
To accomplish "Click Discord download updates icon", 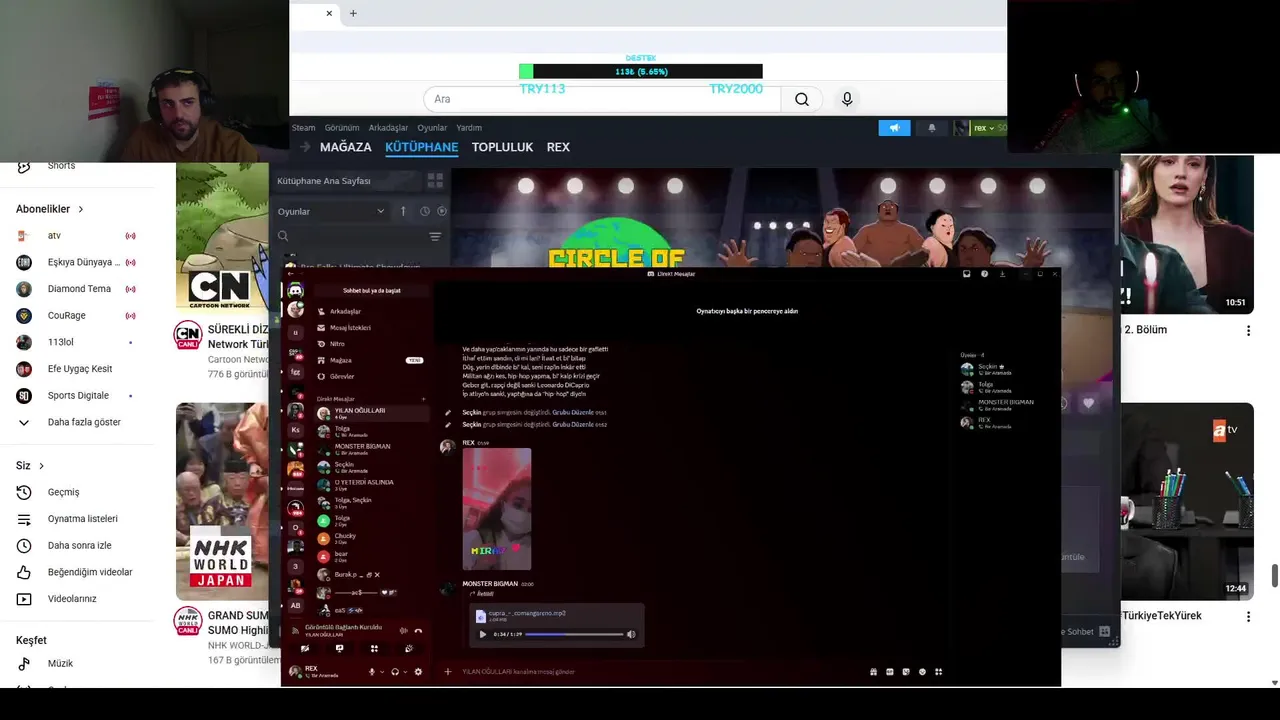I will pyautogui.click(x=1002, y=274).
